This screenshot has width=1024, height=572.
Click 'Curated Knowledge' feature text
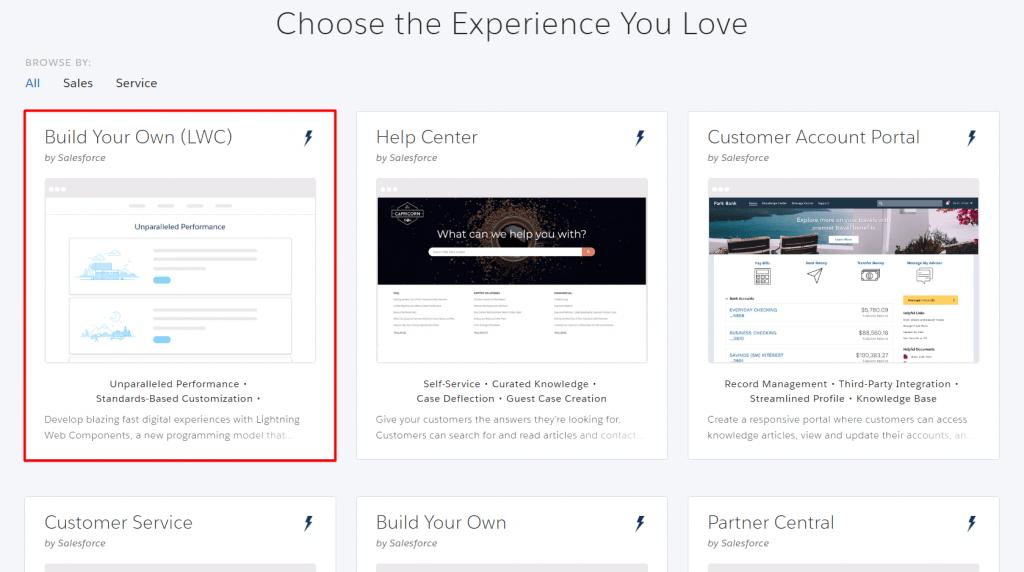pyautogui.click(x=541, y=384)
